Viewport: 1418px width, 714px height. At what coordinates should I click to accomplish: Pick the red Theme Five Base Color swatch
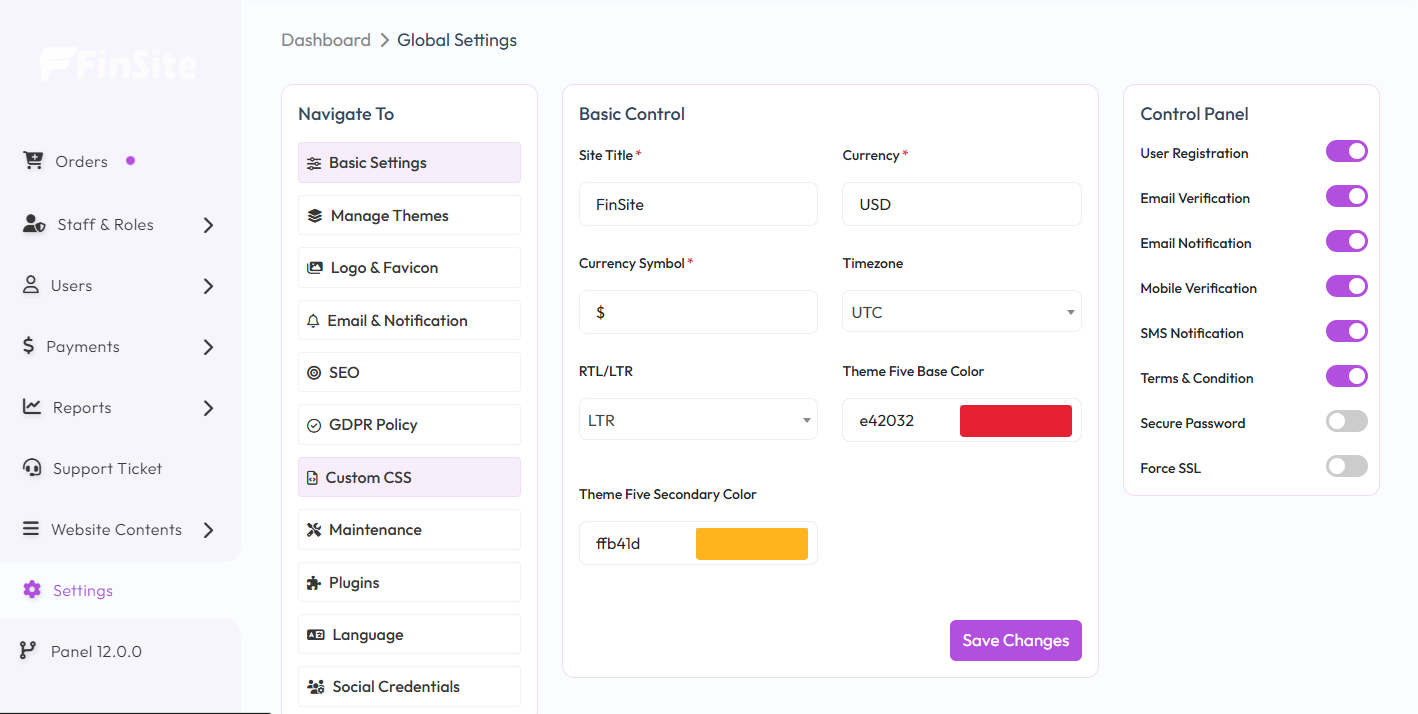click(1015, 421)
